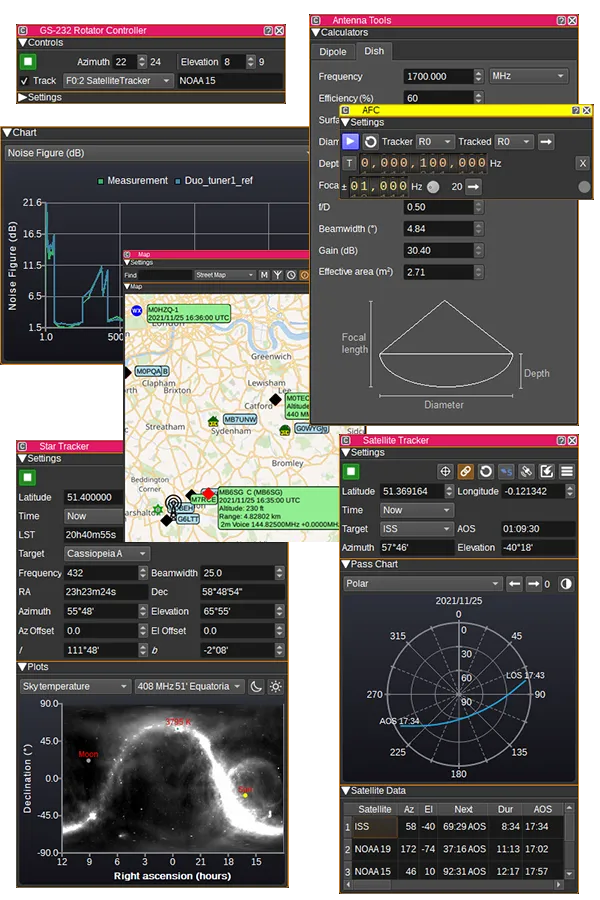Screen dimensions: 600x900
Task: Switch to the Dipole tab
Action: (333, 52)
